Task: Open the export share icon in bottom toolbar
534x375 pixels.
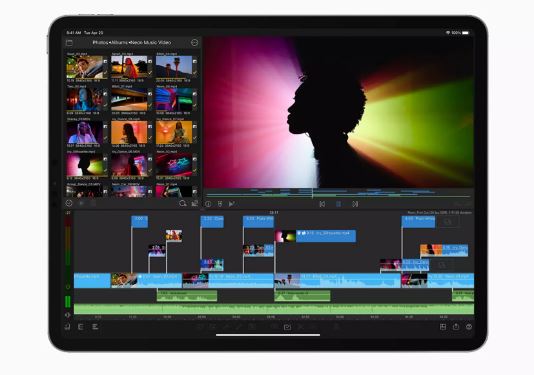Action: point(456,327)
